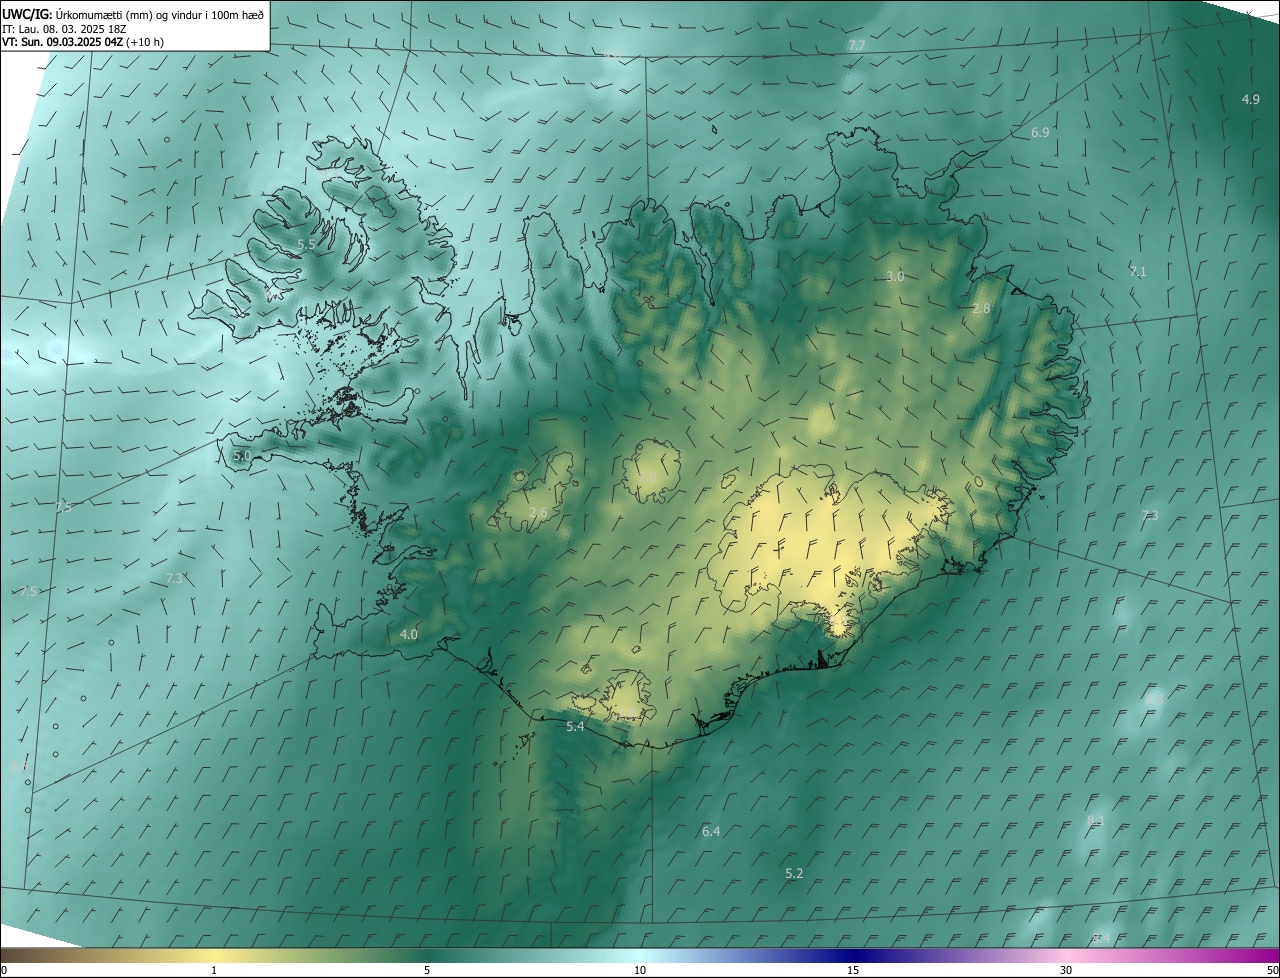Image resolution: width=1280 pixels, height=978 pixels.
Task: Pick the 6.9 value label
Action: click(1040, 133)
